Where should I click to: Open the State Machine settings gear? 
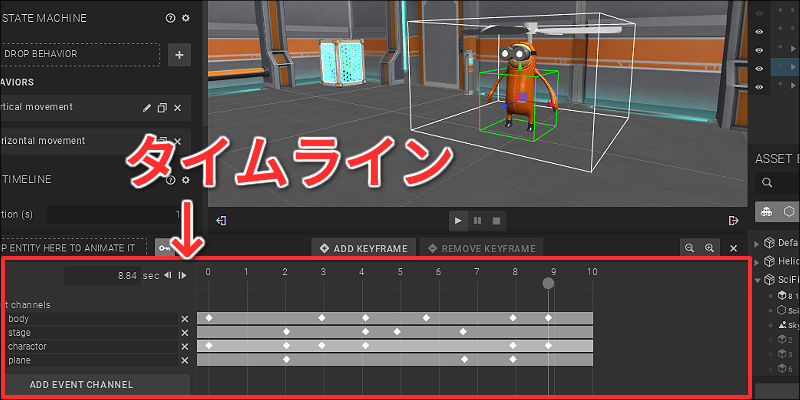186,18
